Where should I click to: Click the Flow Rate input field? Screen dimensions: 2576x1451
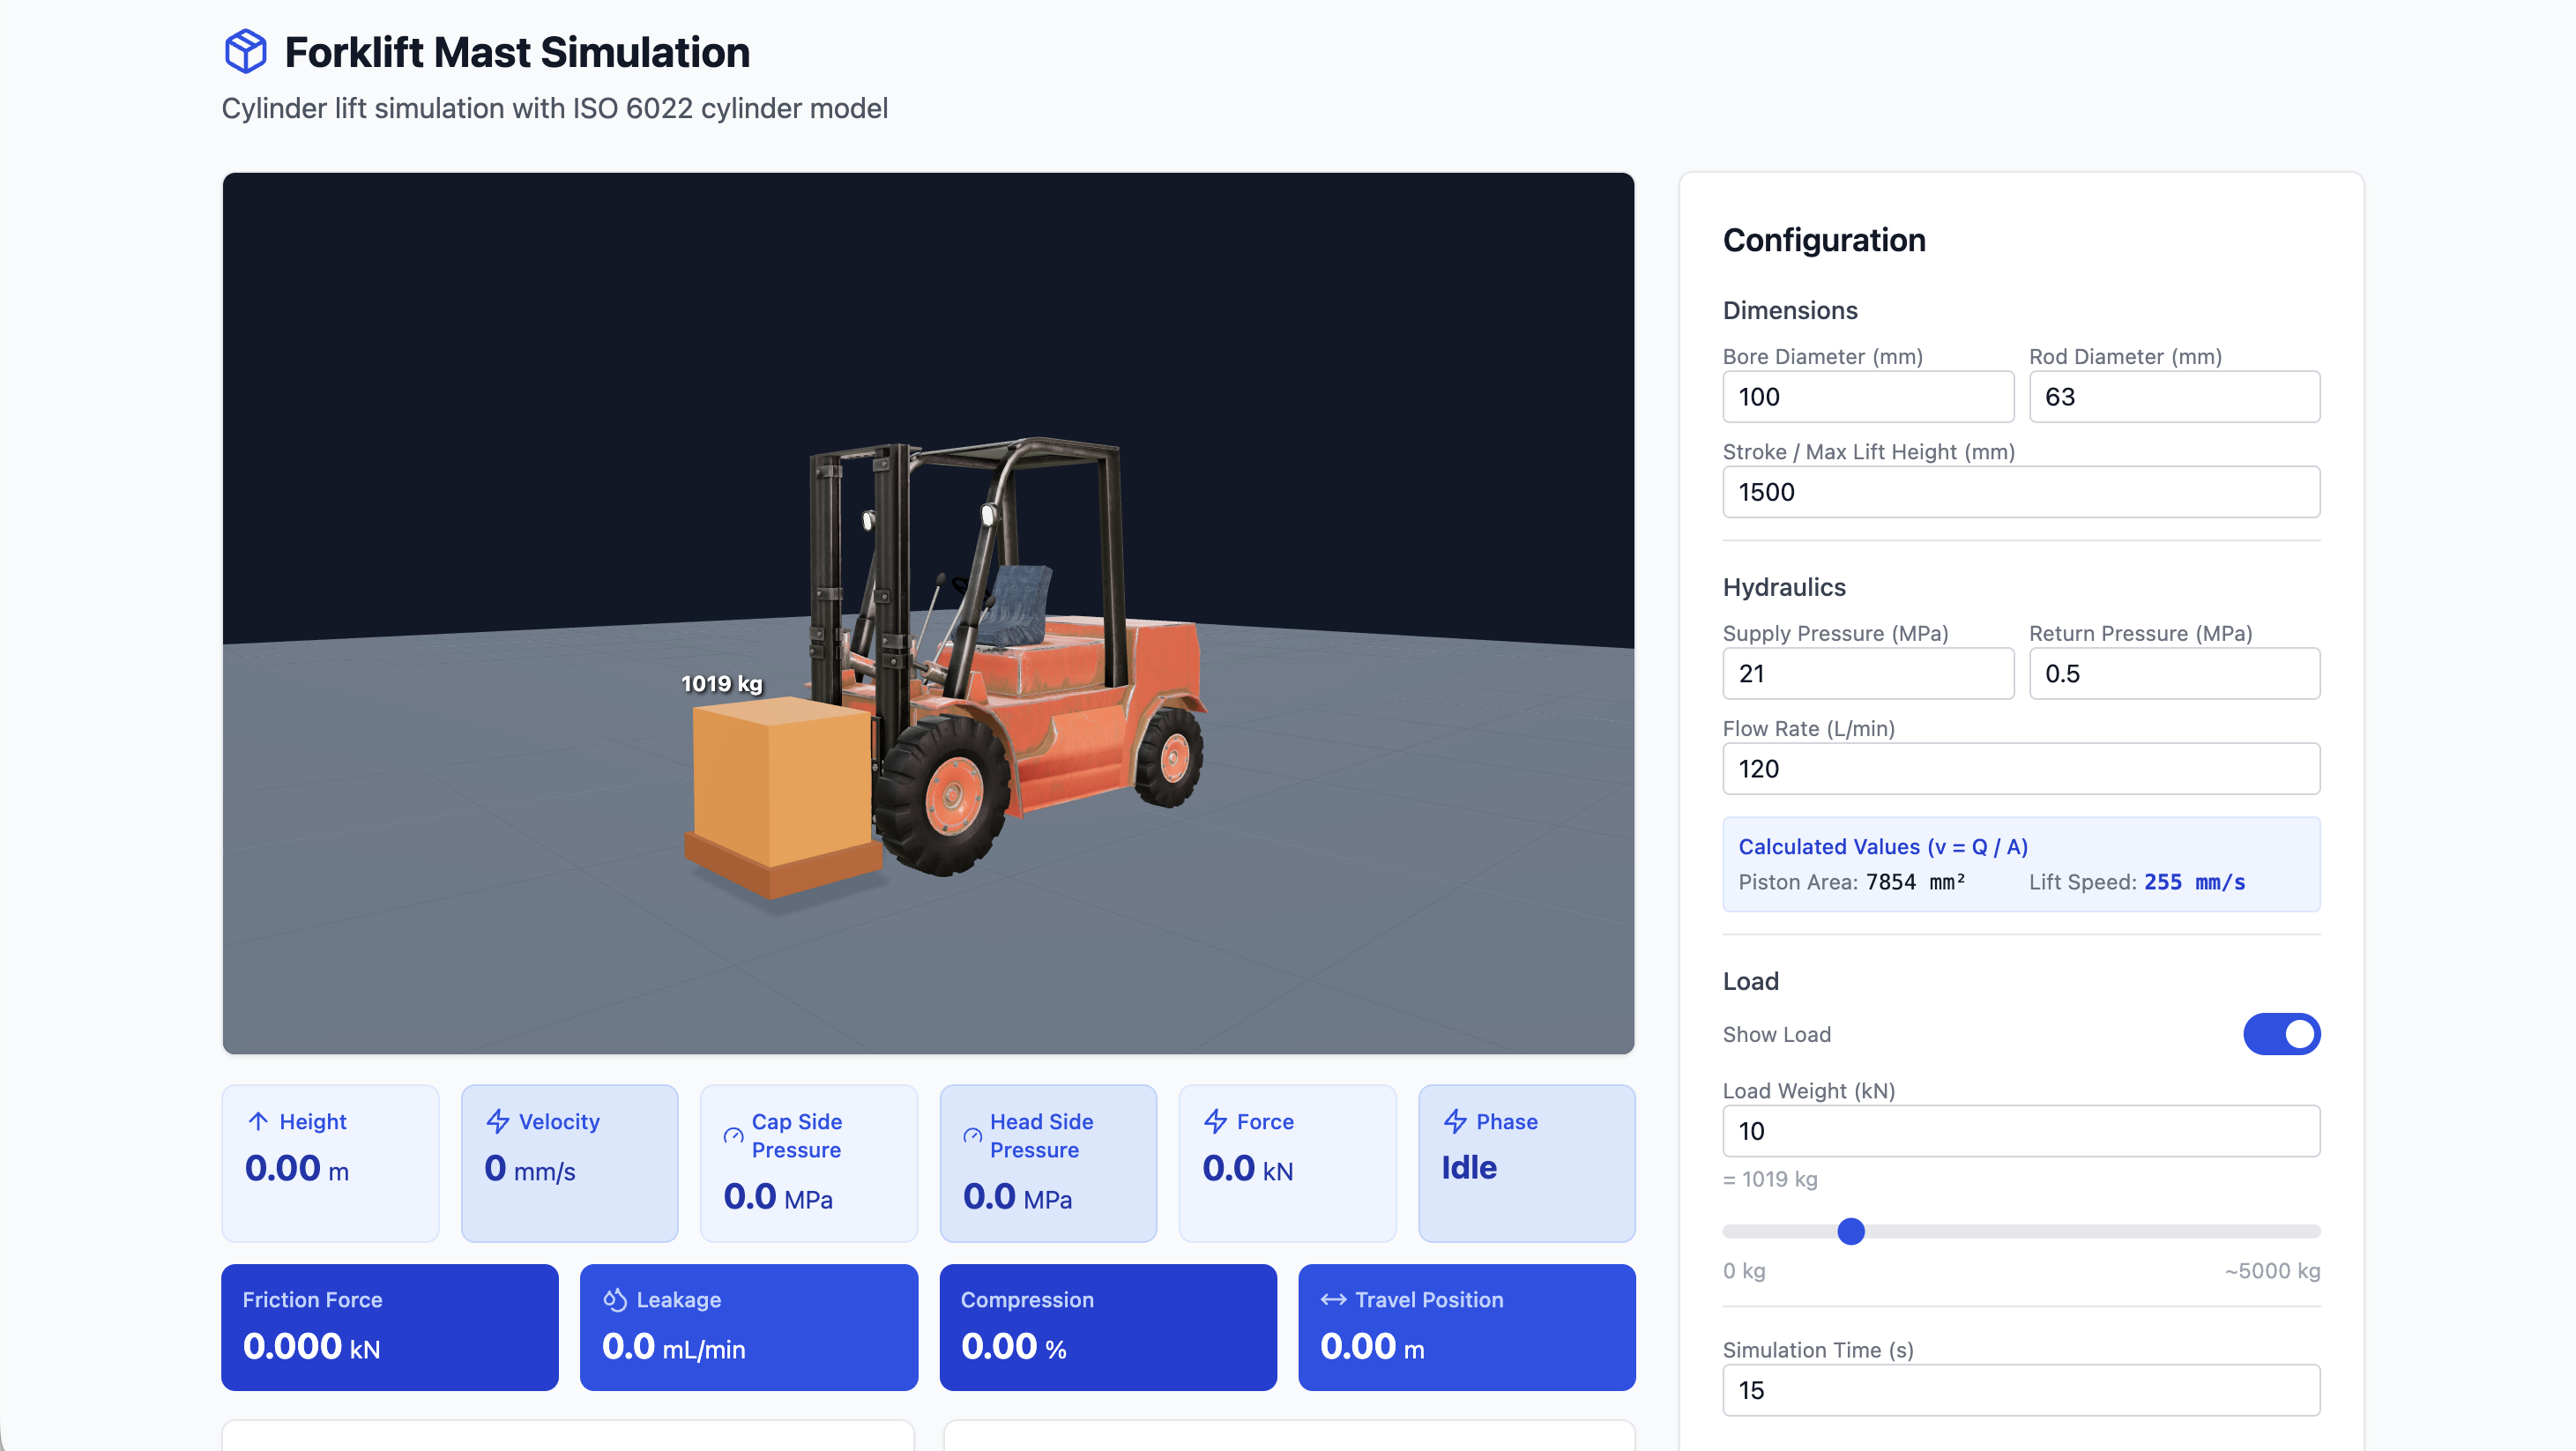pos(2020,768)
